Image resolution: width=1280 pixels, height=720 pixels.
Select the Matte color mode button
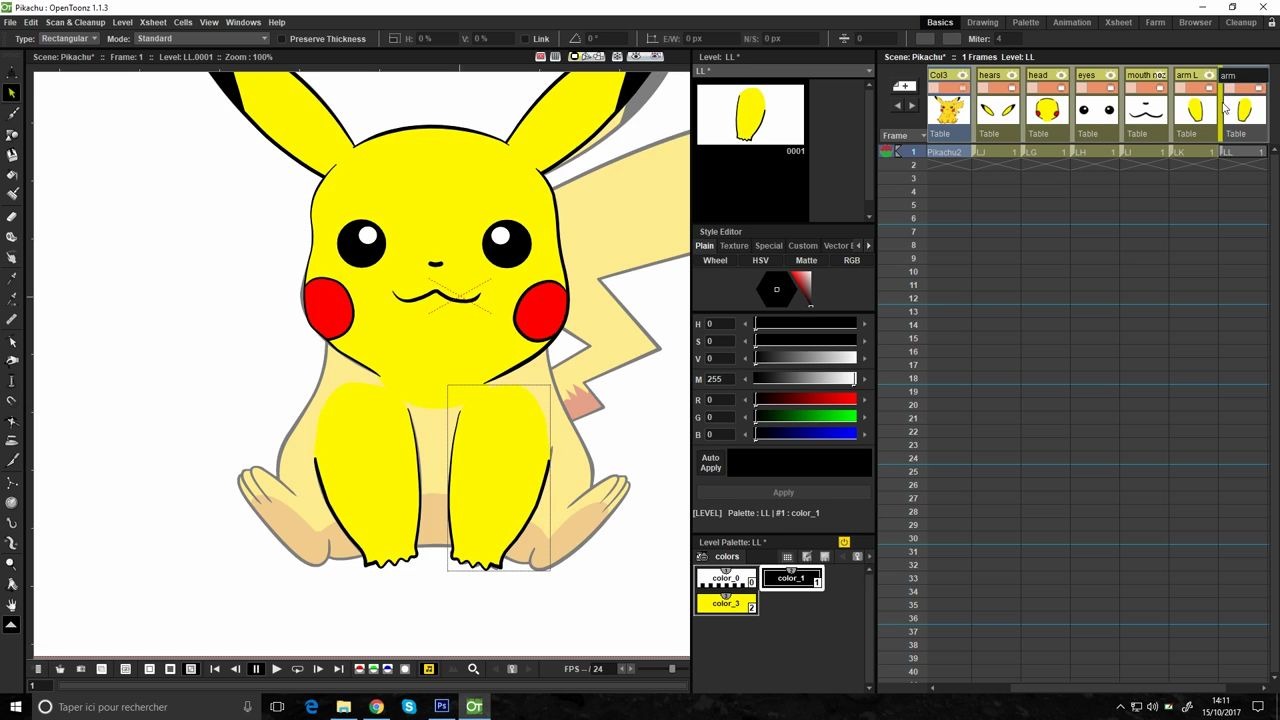(806, 260)
